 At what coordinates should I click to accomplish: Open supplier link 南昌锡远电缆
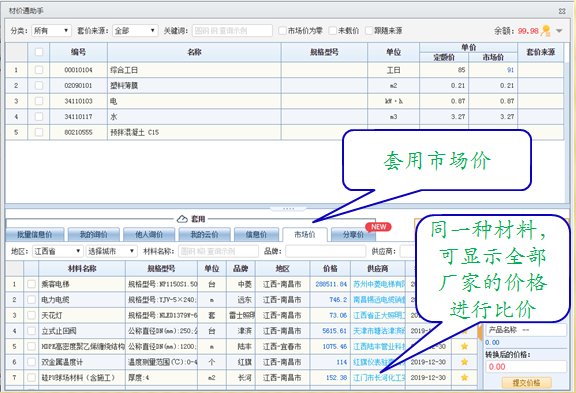point(379,300)
